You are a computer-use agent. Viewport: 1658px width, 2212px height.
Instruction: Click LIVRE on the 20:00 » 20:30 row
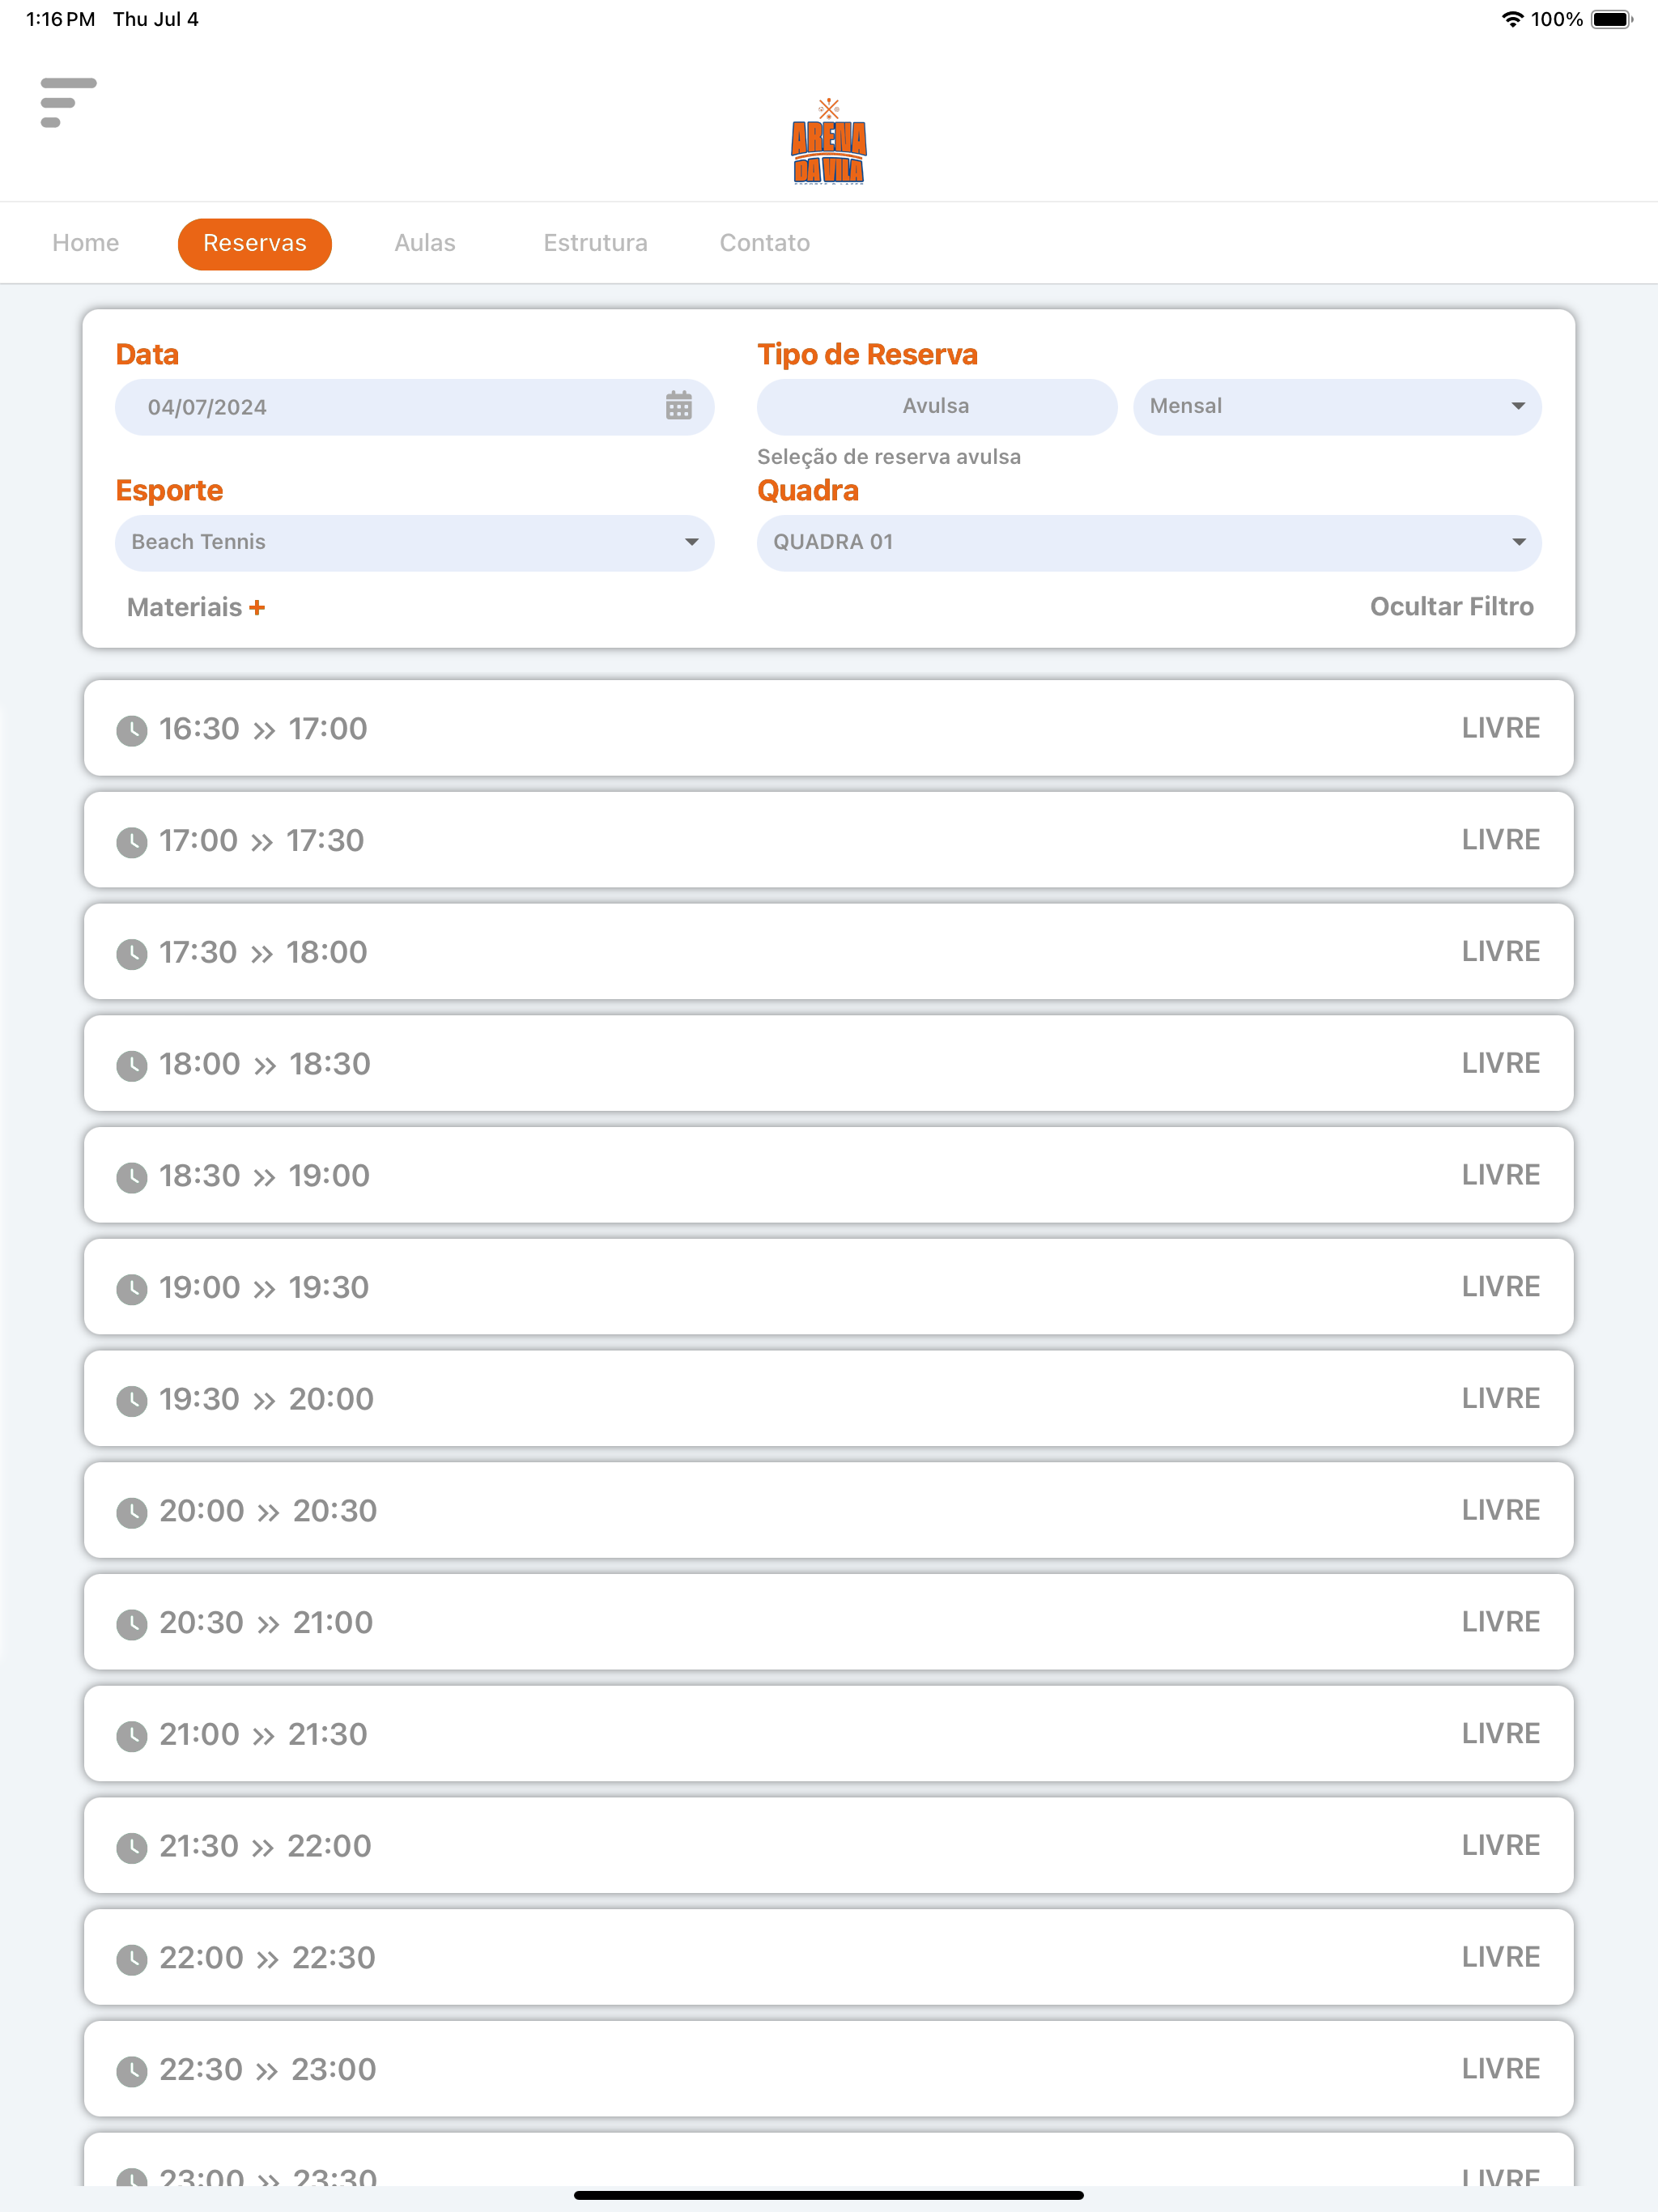(1500, 1510)
